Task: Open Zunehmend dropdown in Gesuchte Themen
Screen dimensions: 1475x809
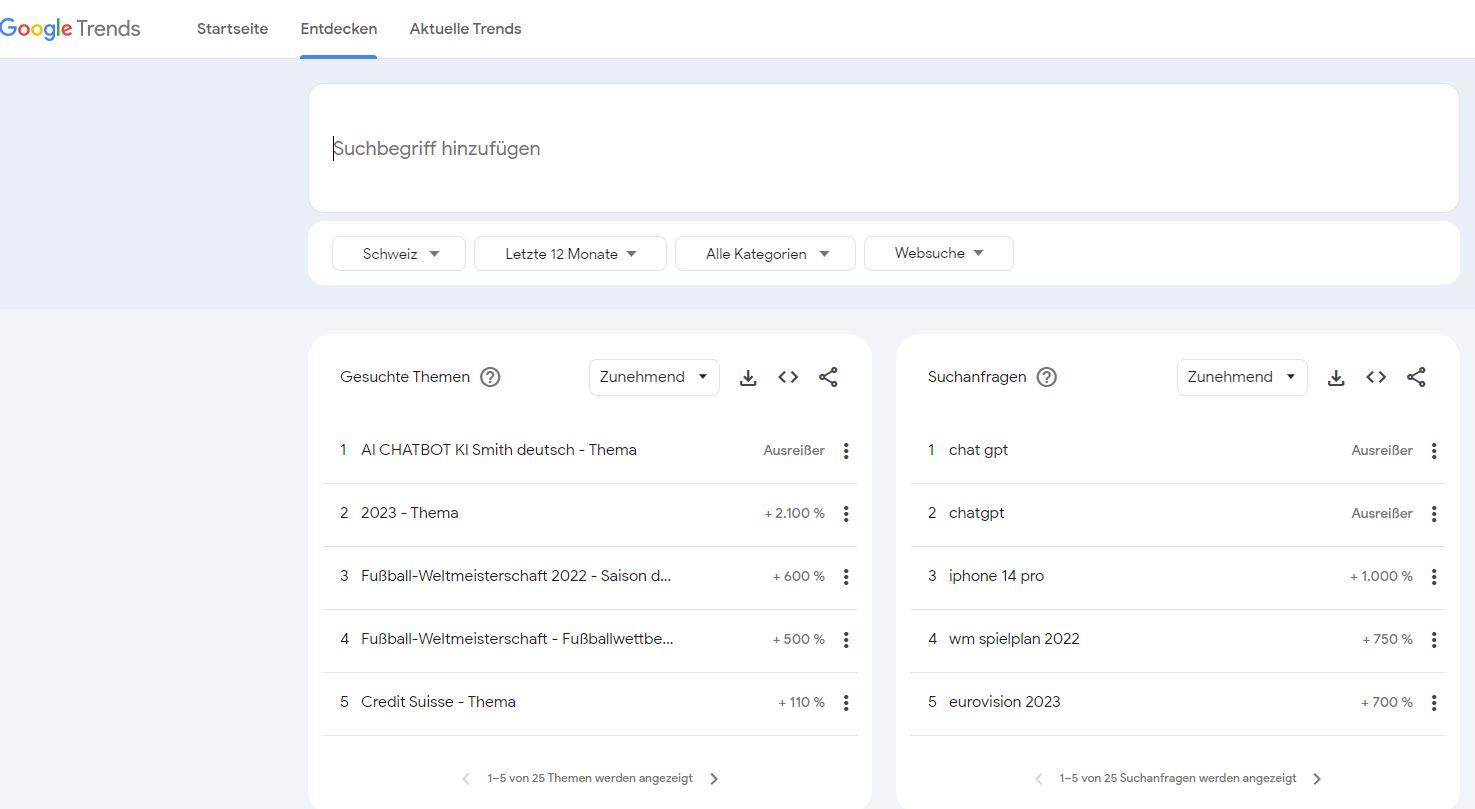Action: click(x=654, y=377)
